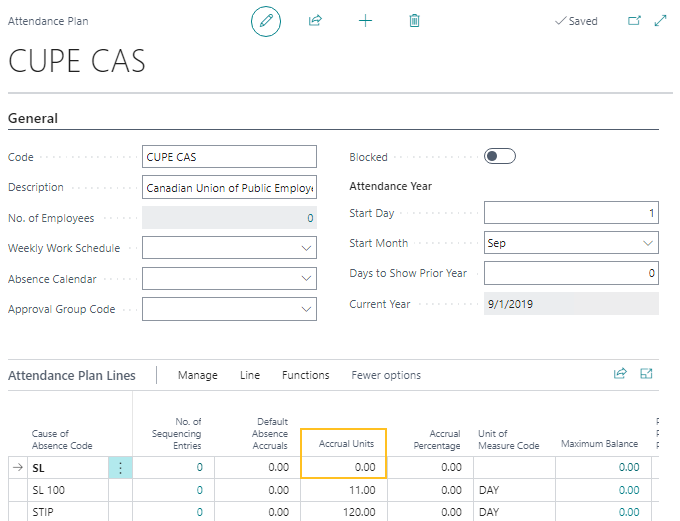Click the Current Year 9/1/2019 field

571,304
